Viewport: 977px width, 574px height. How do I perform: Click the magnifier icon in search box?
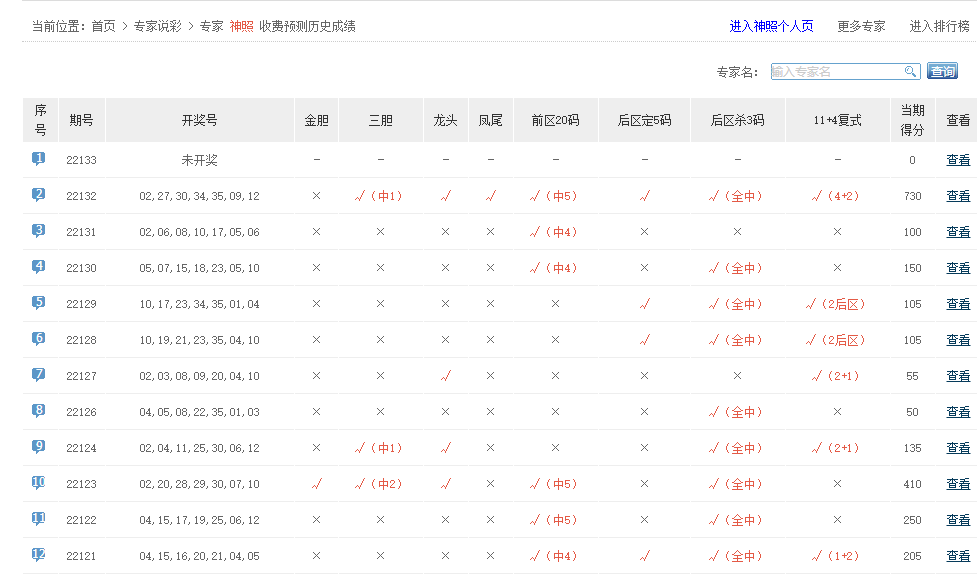coord(910,71)
